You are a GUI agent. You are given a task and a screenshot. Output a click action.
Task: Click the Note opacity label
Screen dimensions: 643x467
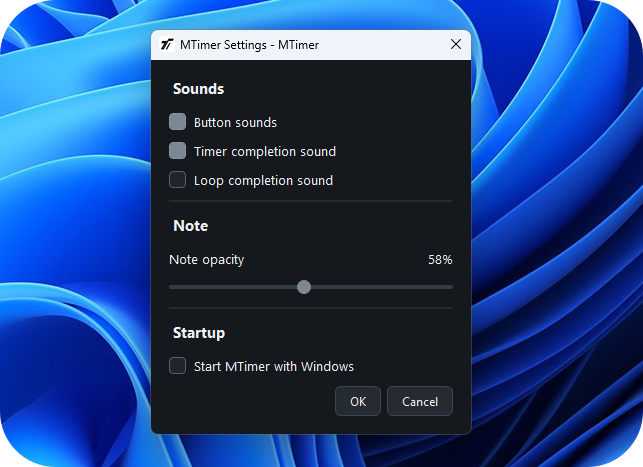(207, 260)
